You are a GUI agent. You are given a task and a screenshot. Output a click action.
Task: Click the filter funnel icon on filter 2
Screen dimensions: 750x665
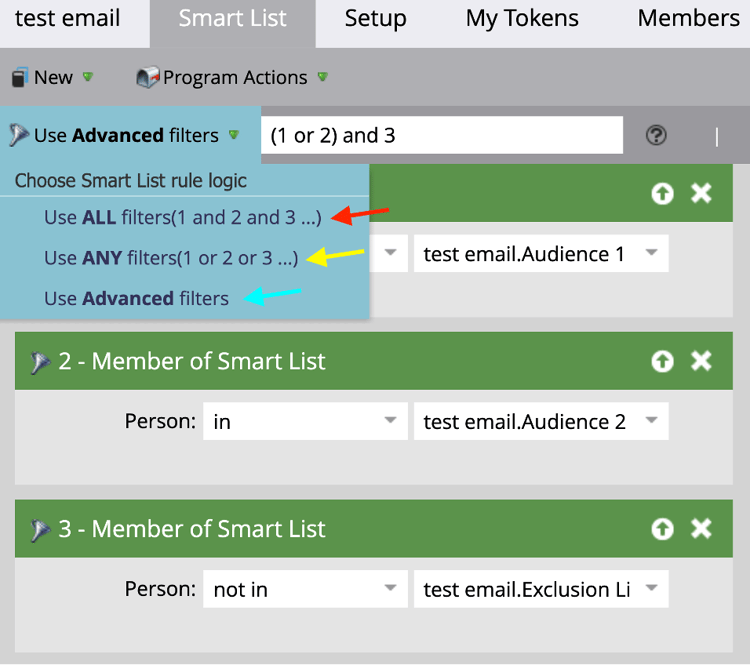point(41,362)
